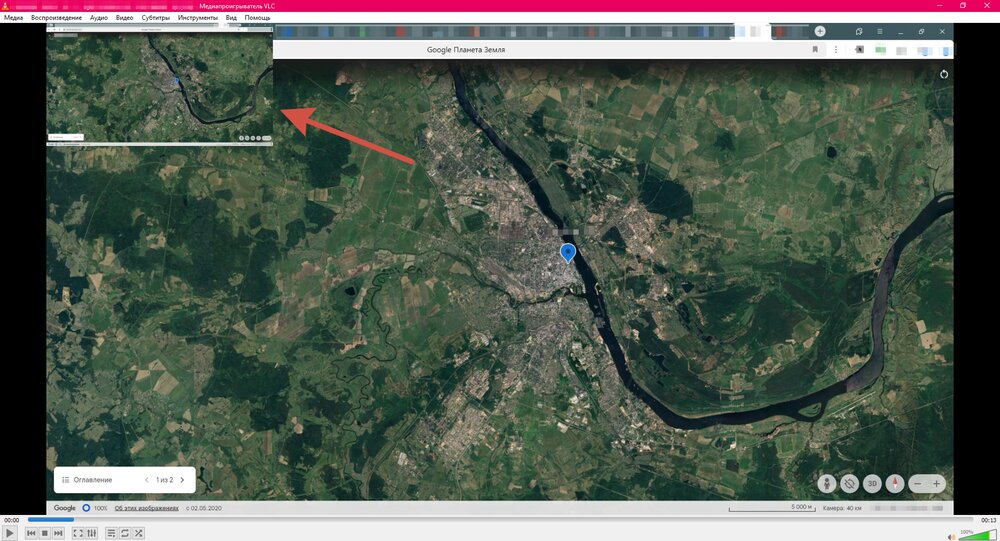
Task: Skip to next media in VLC
Action: click(58, 533)
